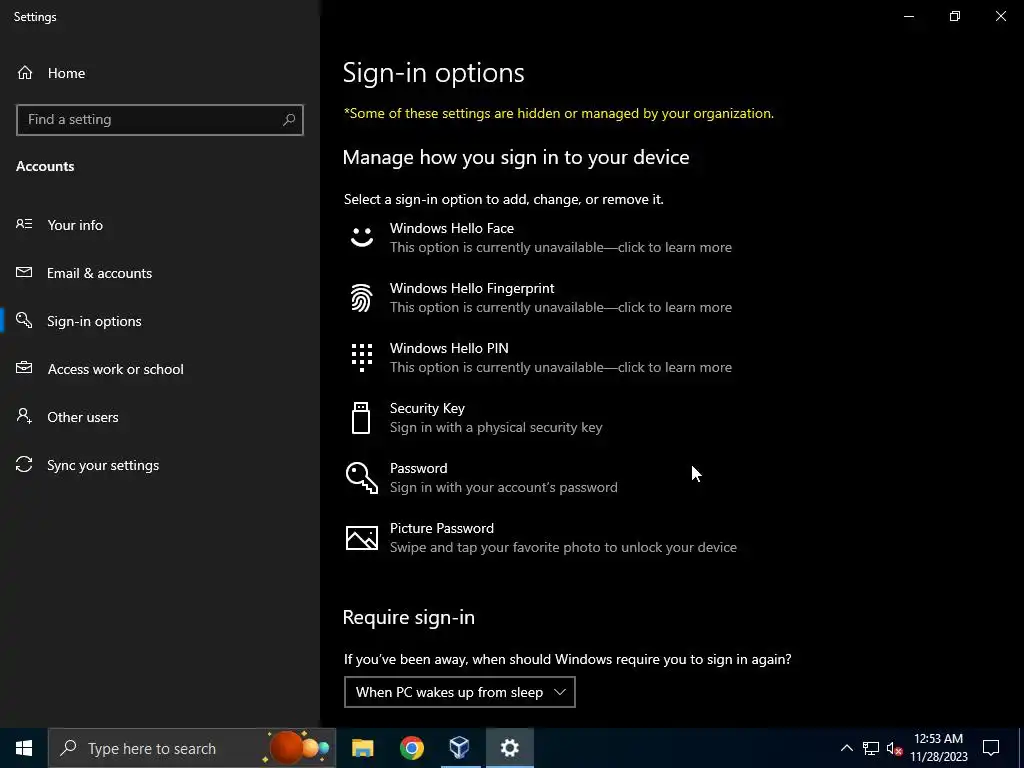1024x768 pixels.
Task: Click the Windows Hello Fingerprint icon
Action: [361, 298]
